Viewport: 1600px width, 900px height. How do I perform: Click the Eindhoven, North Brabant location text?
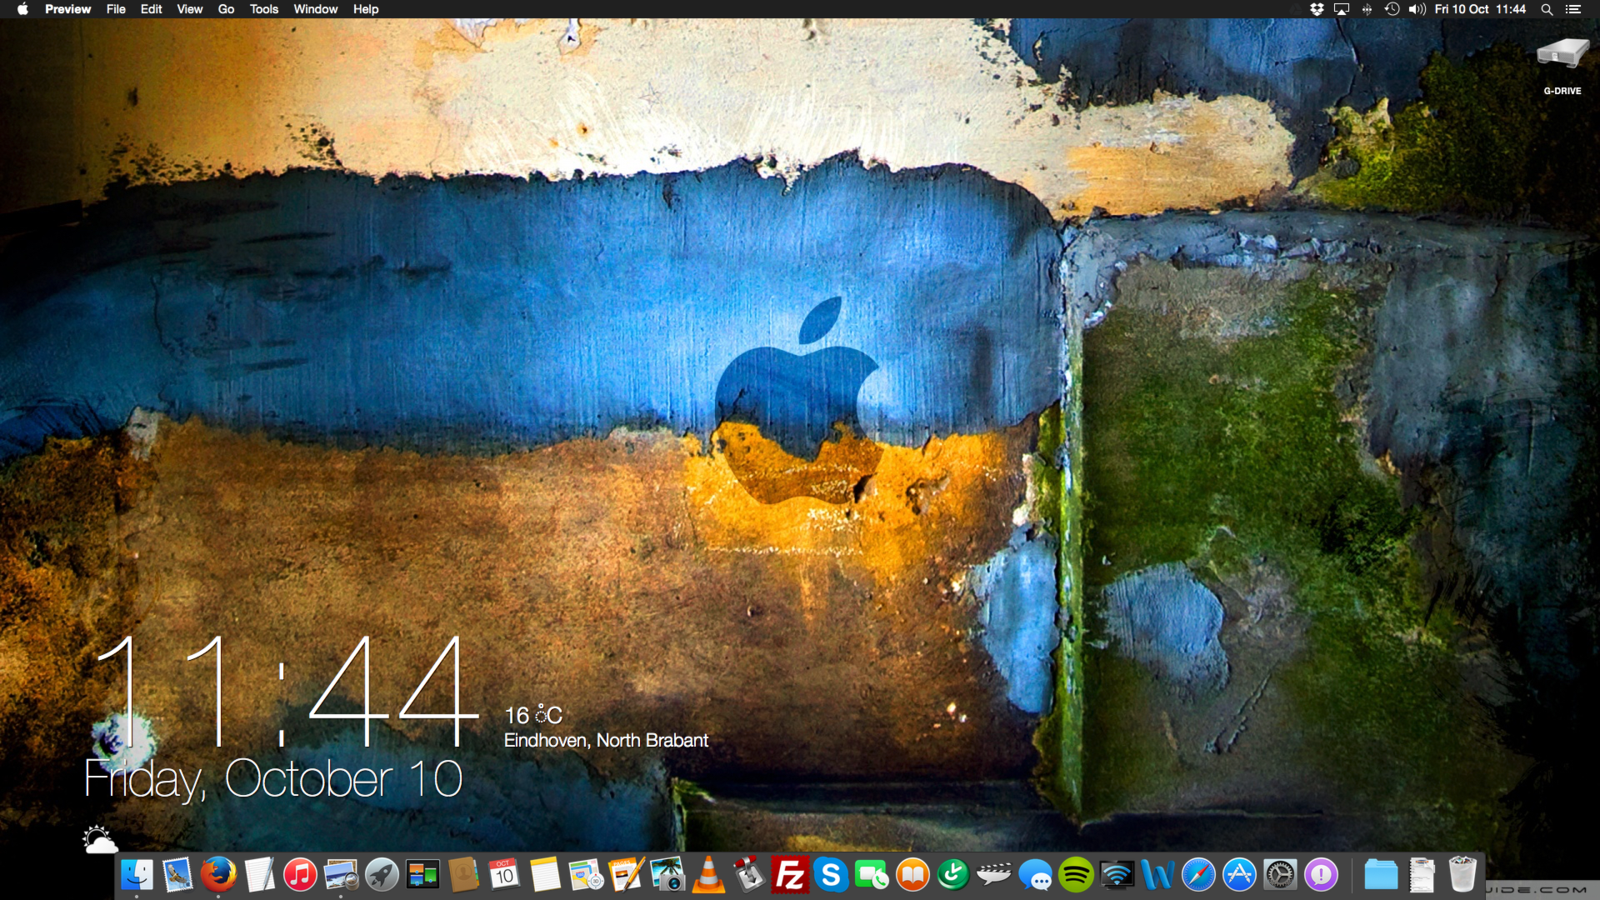[606, 740]
